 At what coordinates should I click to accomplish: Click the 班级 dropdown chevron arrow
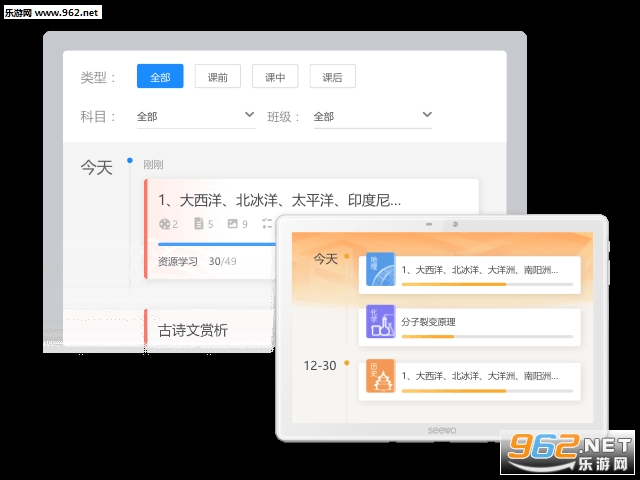tap(427, 115)
